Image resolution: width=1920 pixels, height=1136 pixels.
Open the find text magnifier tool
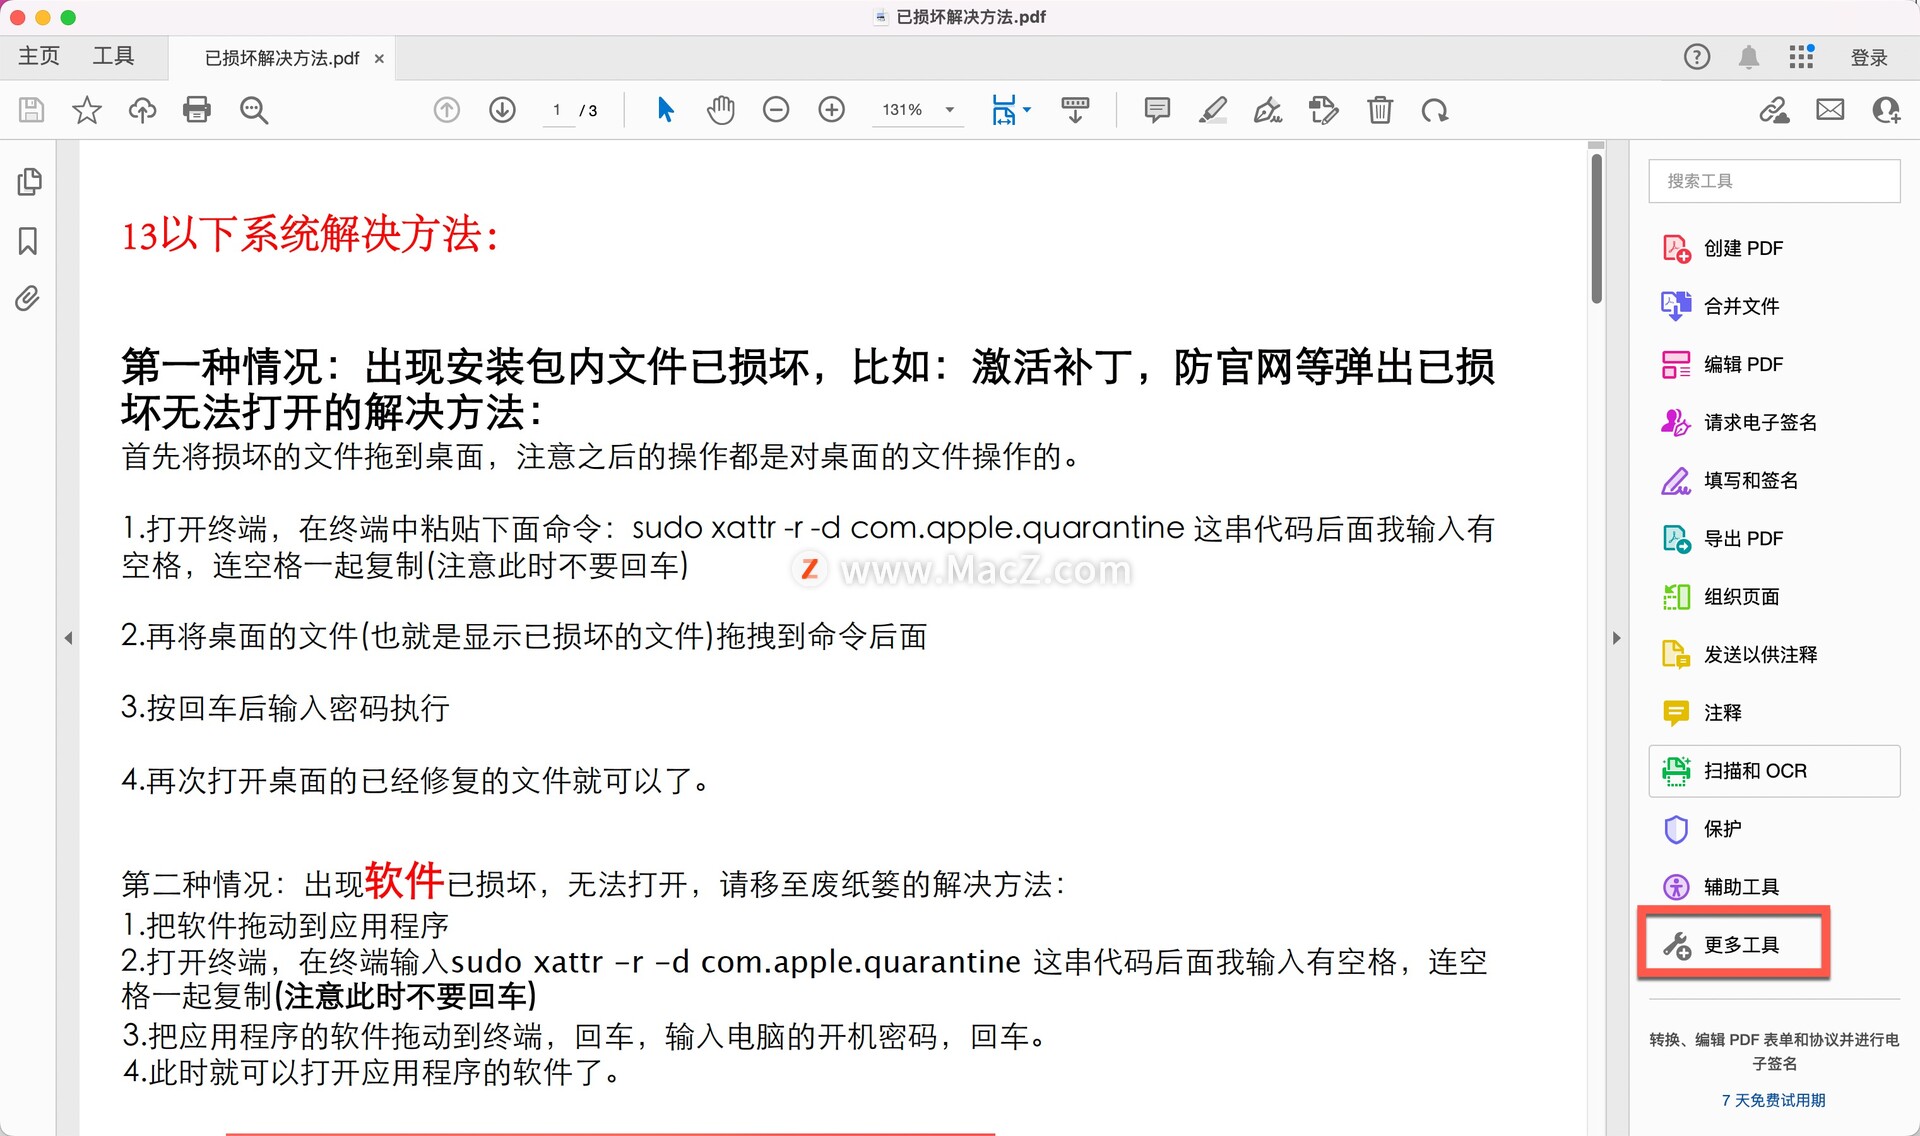[254, 110]
